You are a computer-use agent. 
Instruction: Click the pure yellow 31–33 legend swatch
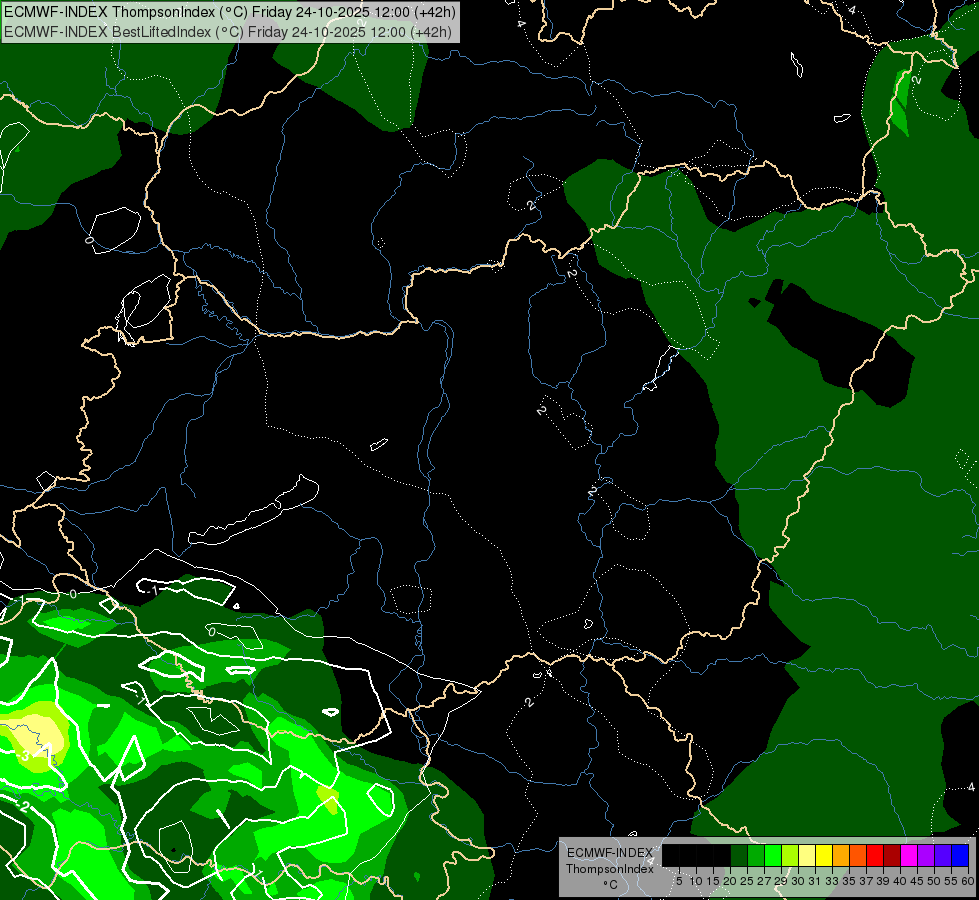click(x=823, y=855)
